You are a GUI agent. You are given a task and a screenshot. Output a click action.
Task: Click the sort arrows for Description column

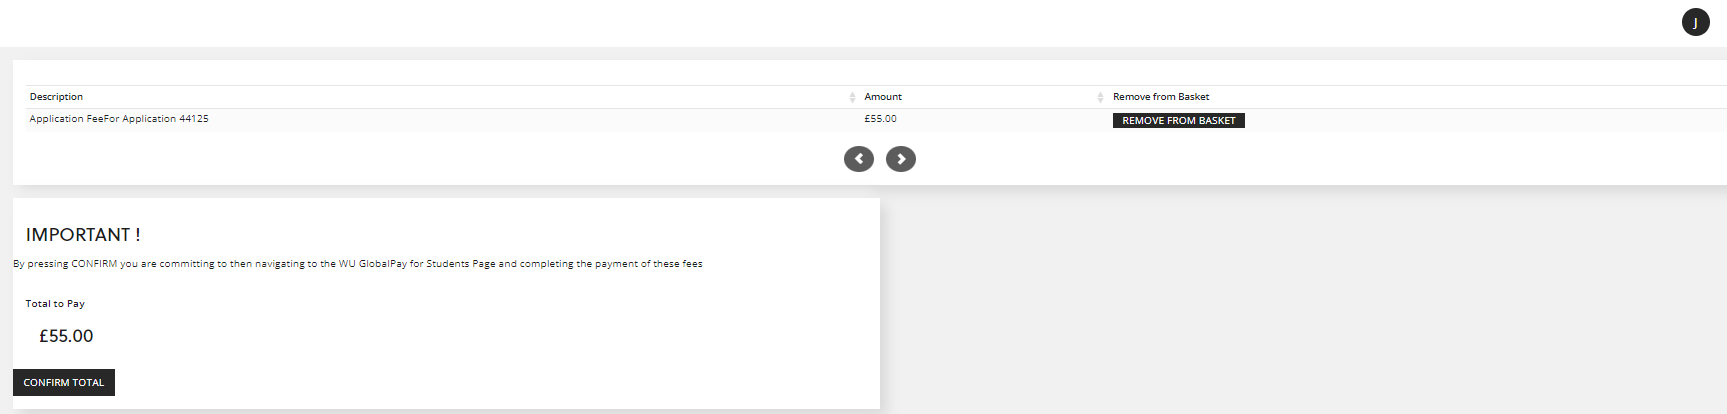(x=852, y=97)
